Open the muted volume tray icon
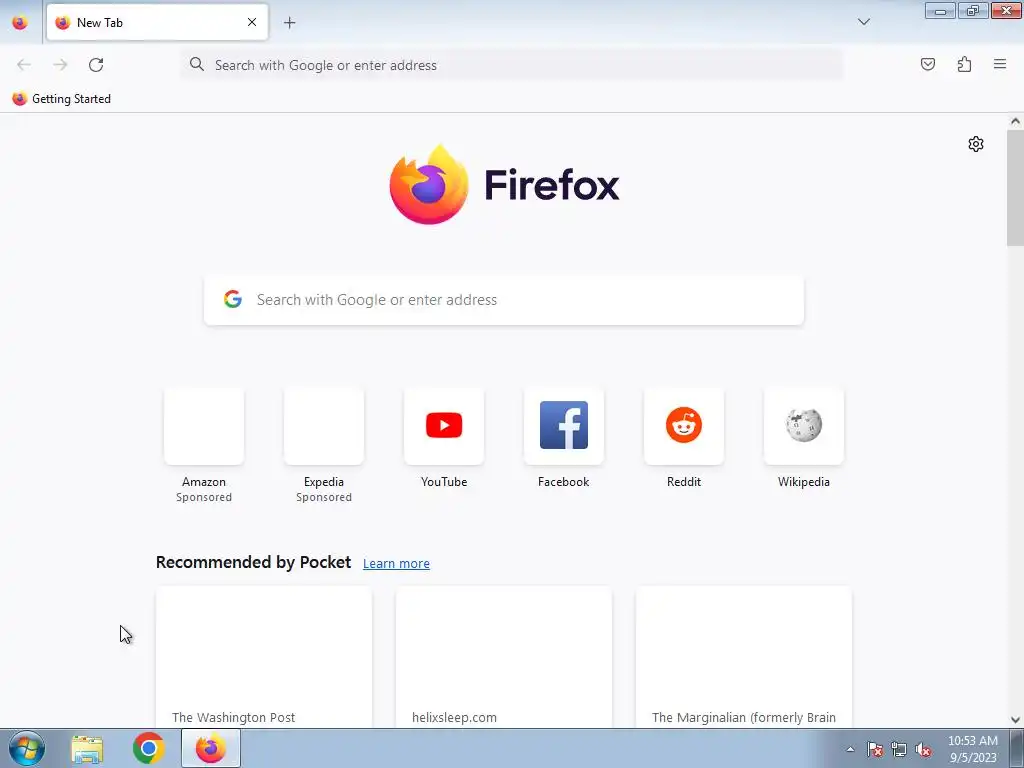The image size is (1024, 768). (923, 749)
